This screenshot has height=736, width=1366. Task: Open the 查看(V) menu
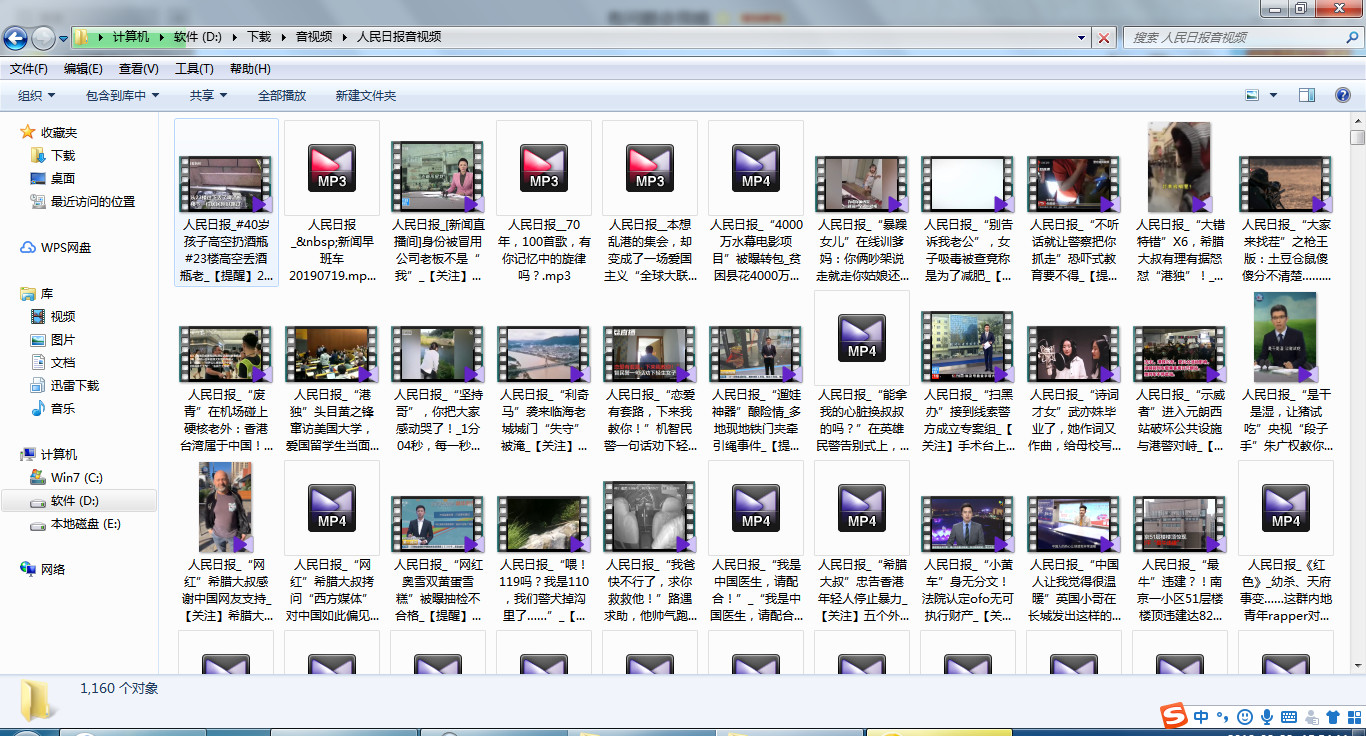(139, 69)
